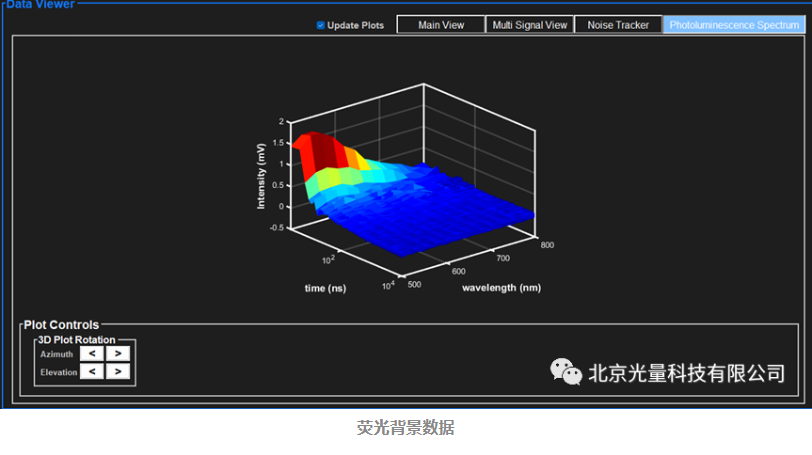Click the '800' wavelength tick label

pos(547,245)
